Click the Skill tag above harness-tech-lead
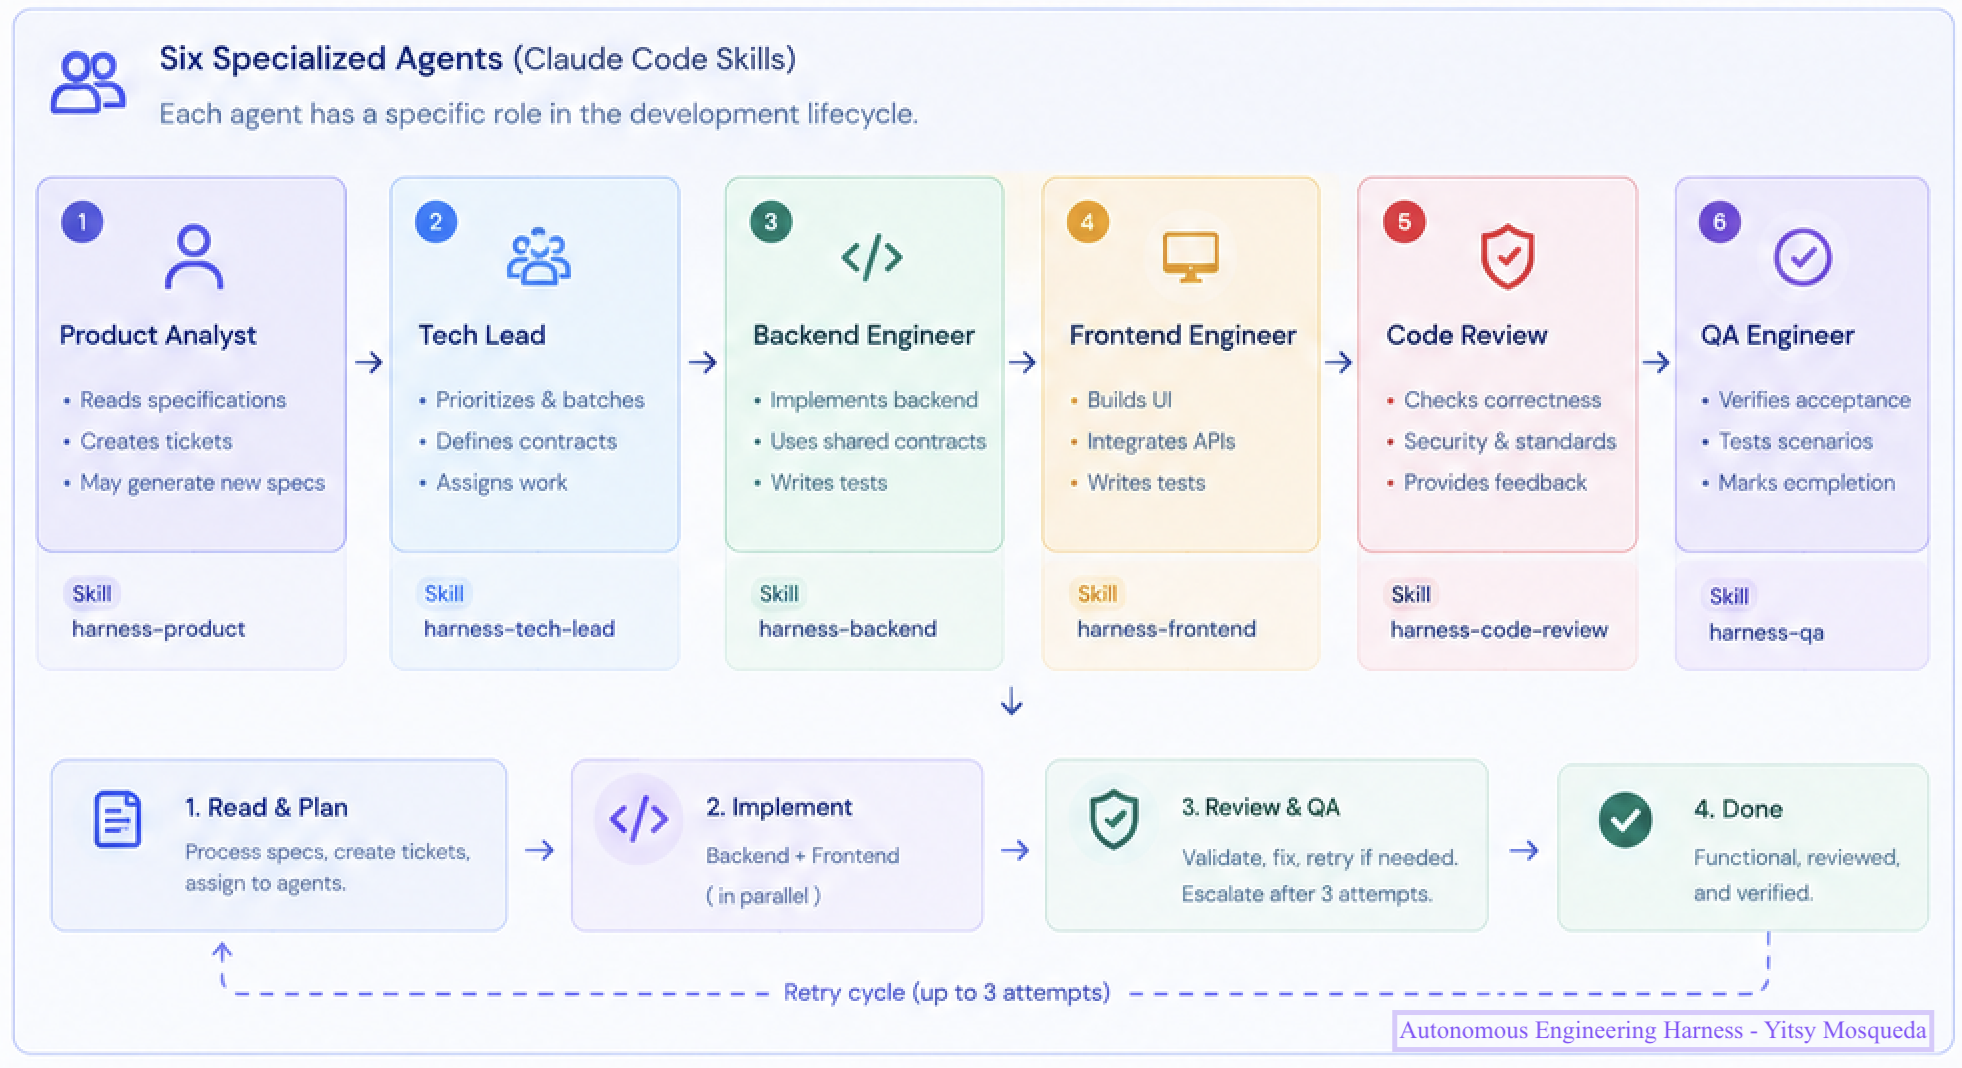This screenshot has height=1068, width=1962. click(x=444, y=593)
